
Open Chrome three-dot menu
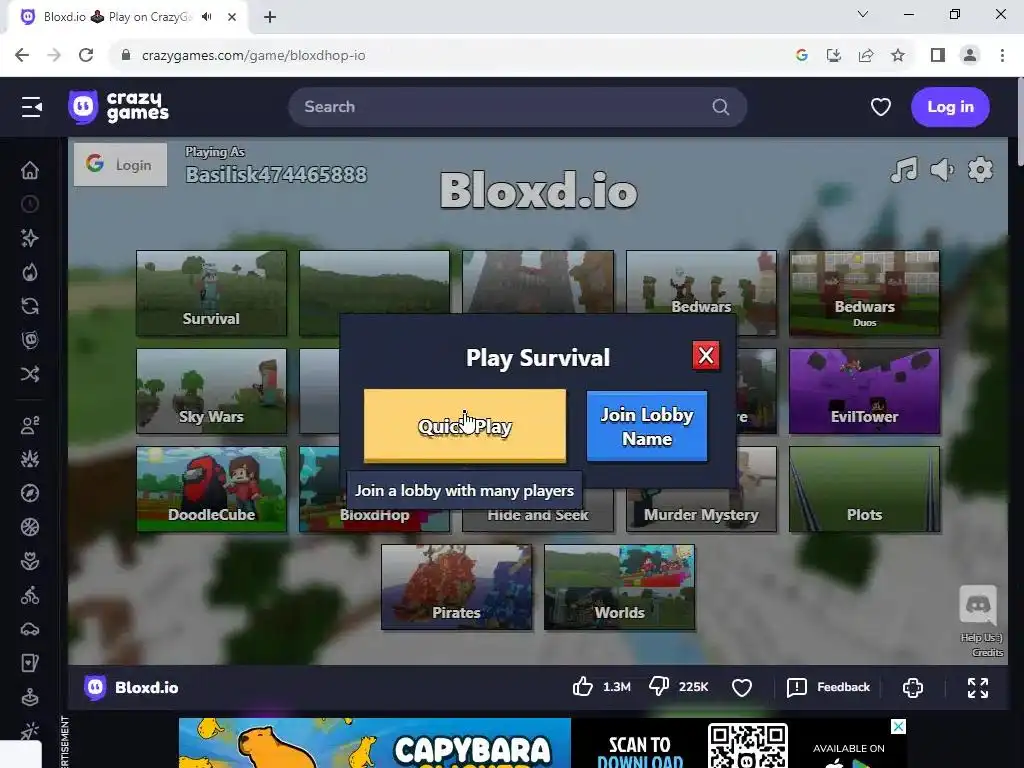[1002, 56]
